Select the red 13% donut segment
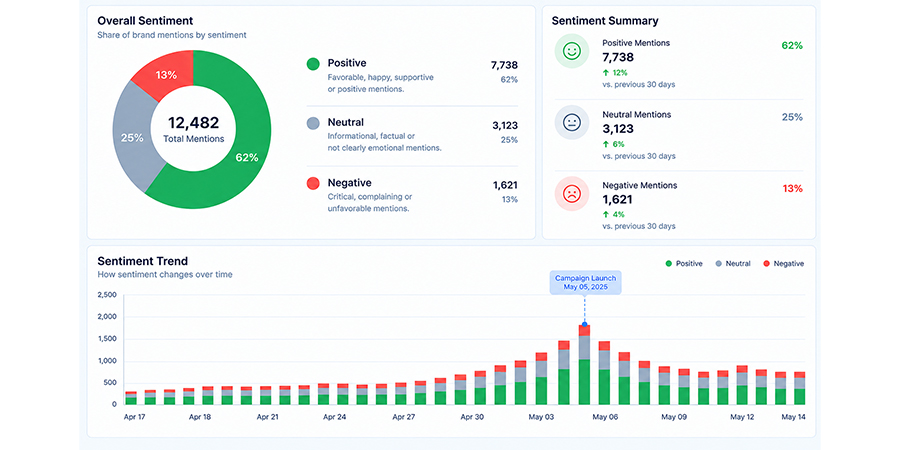This screenshot has height=450, width=900. pos(166,75)
